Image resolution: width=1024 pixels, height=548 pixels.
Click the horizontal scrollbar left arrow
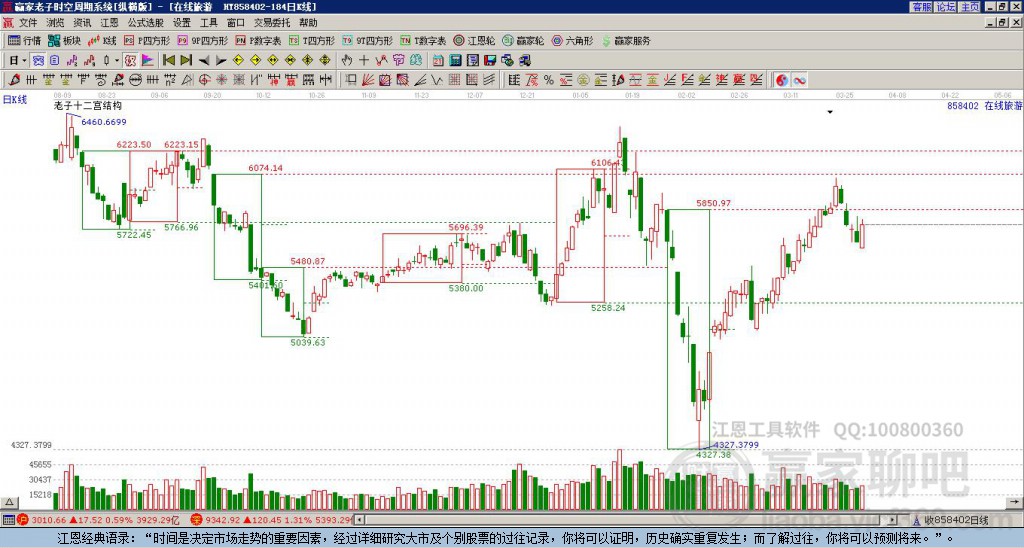point(360,520)
